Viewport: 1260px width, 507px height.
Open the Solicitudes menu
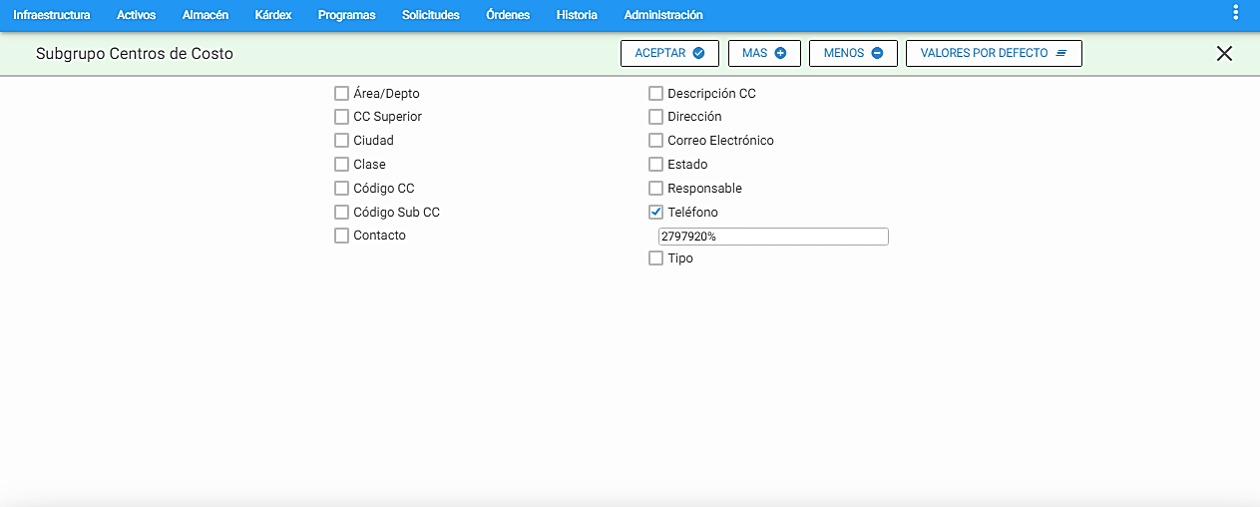(x=430, y=15)
